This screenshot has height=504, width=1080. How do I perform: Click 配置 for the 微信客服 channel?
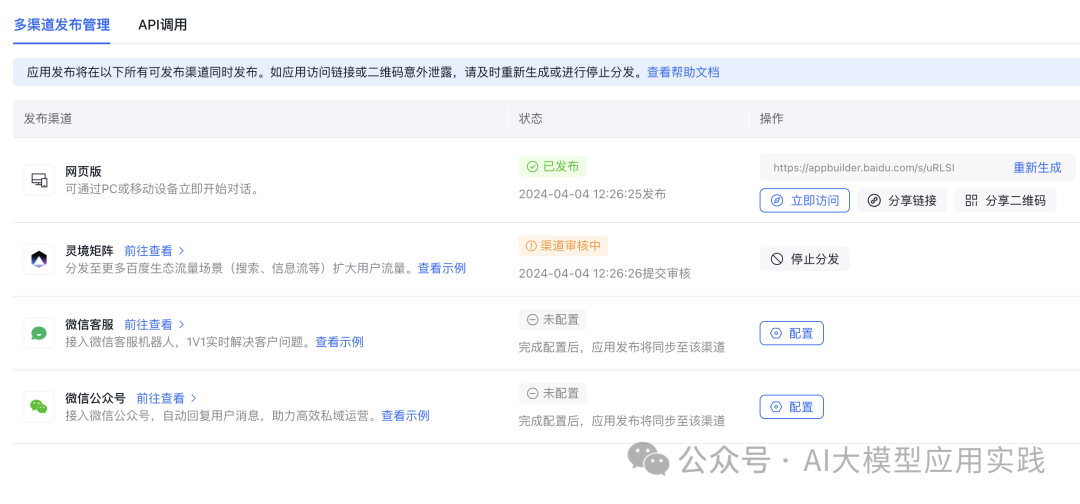tap(791, 333)
